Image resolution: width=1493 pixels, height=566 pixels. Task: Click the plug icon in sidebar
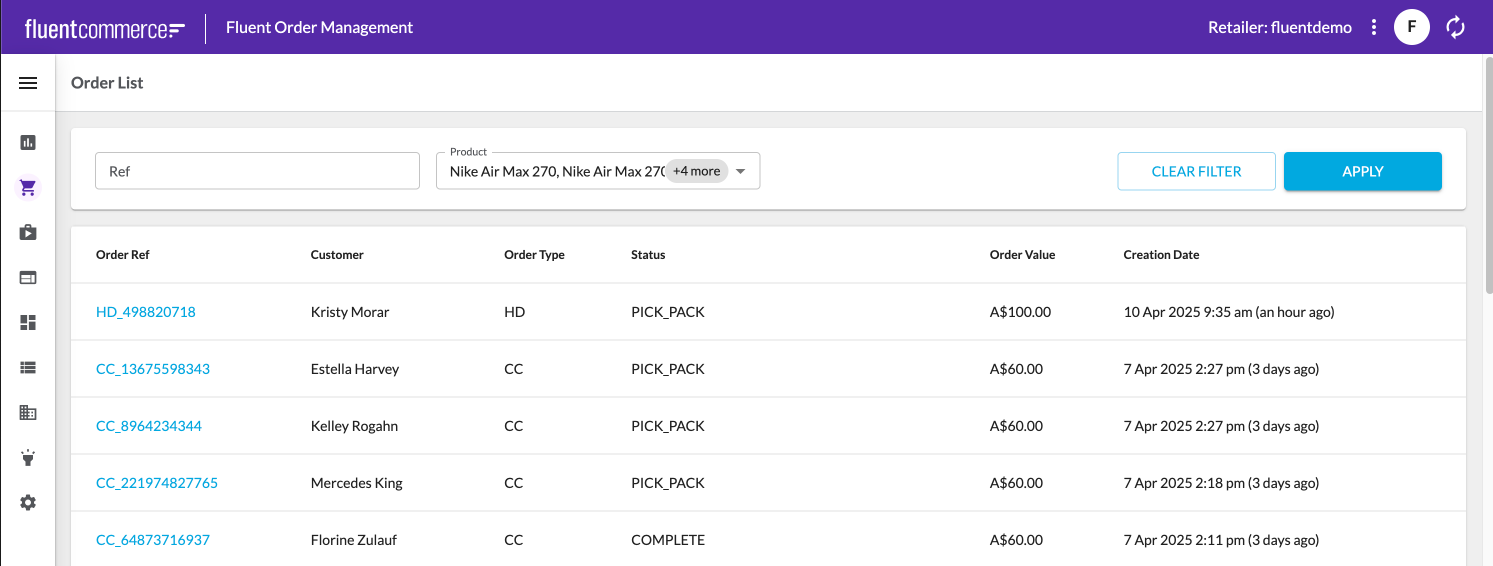28,457
